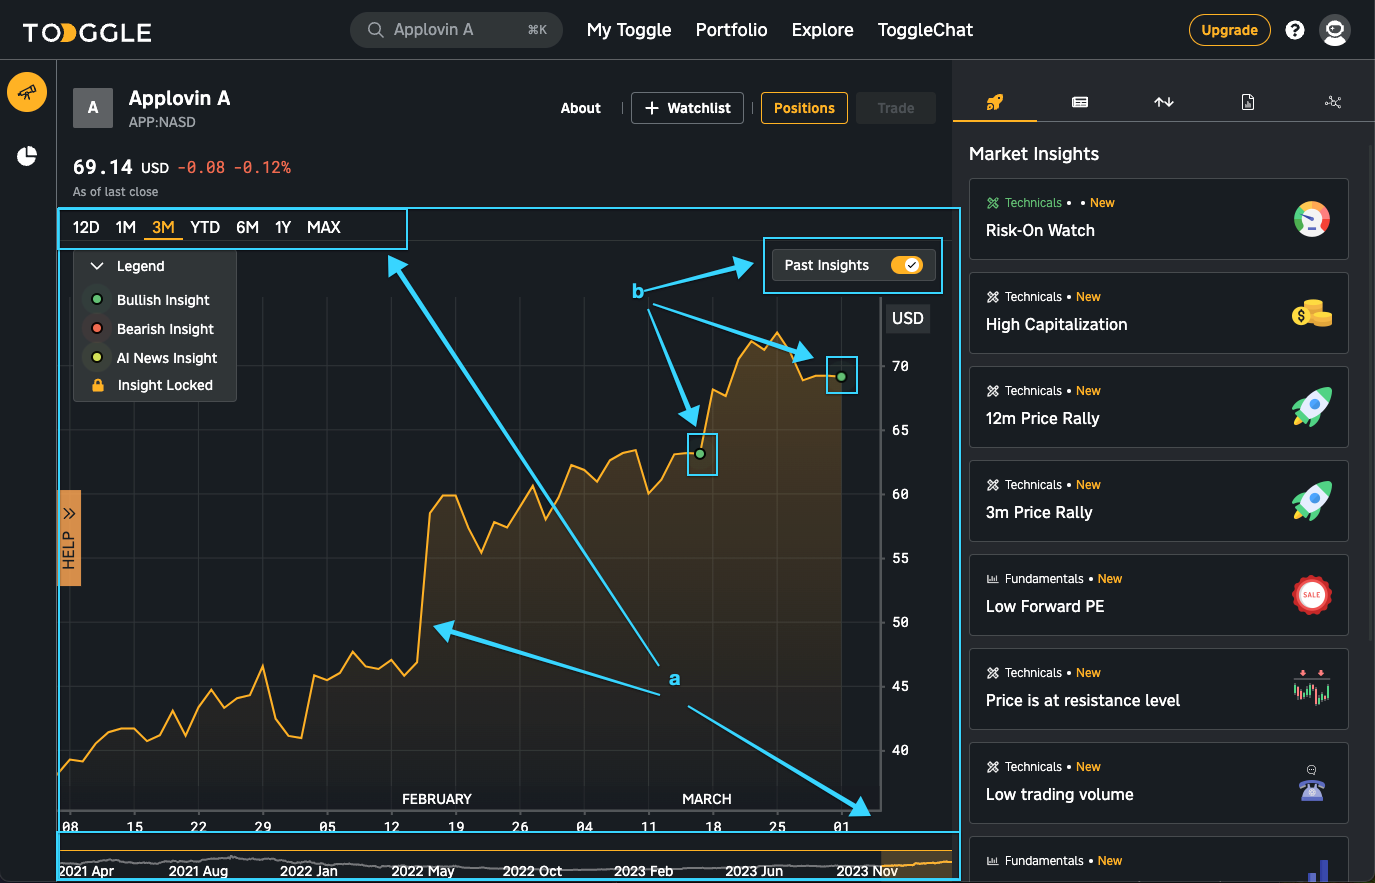Click the About link
This screenshot has height=883, width=1375.
(581, 108)
